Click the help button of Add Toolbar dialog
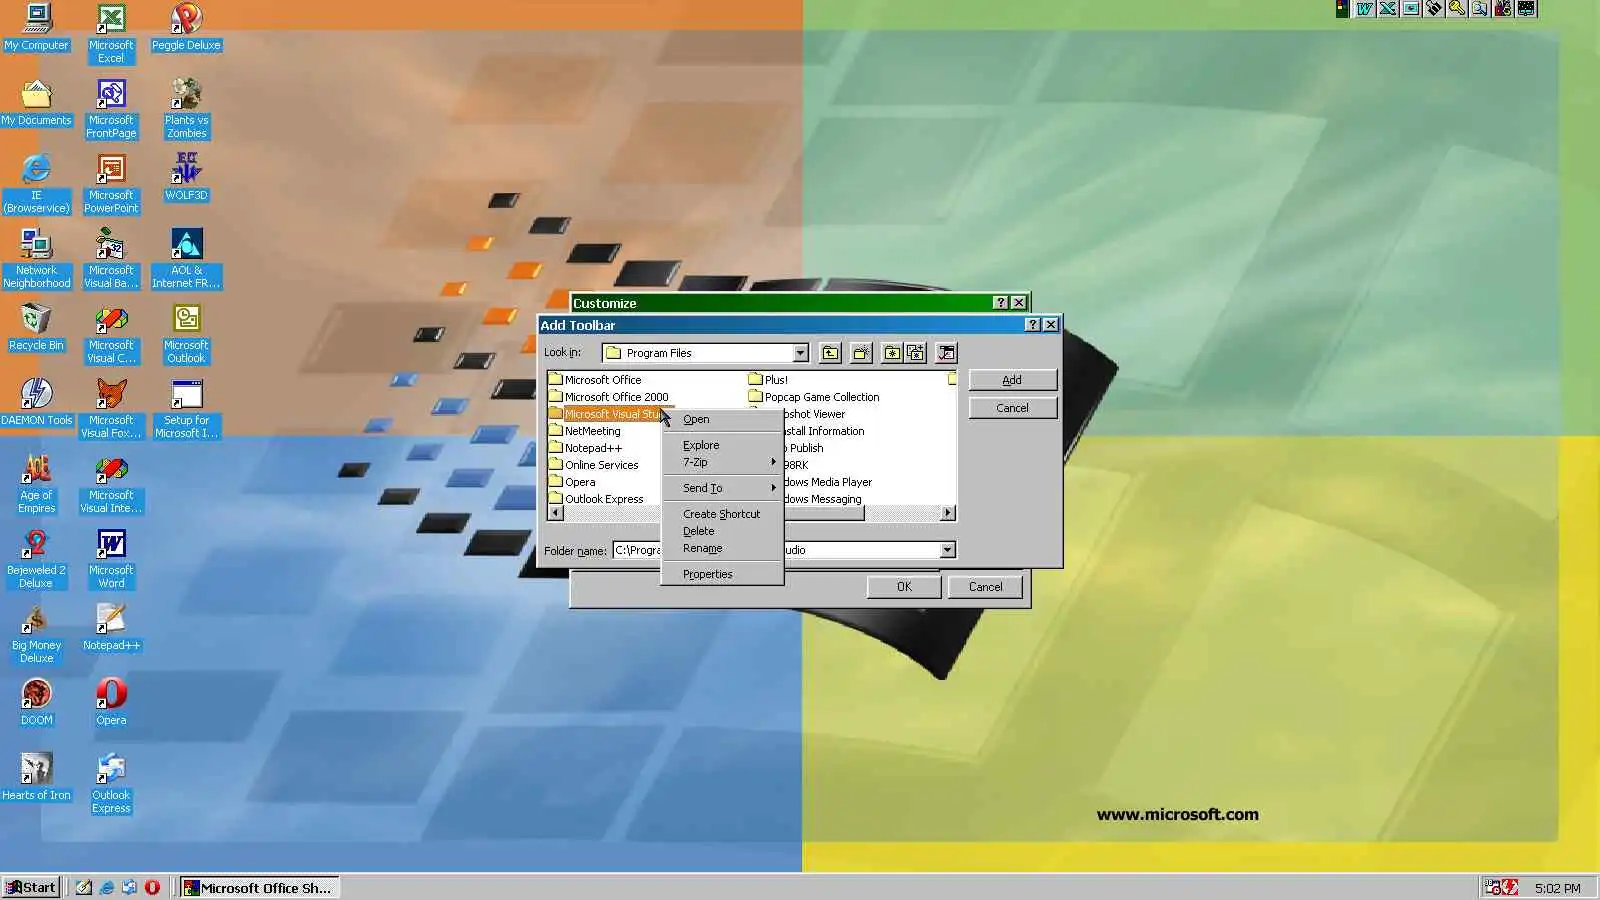 [x=1033, y=325]
